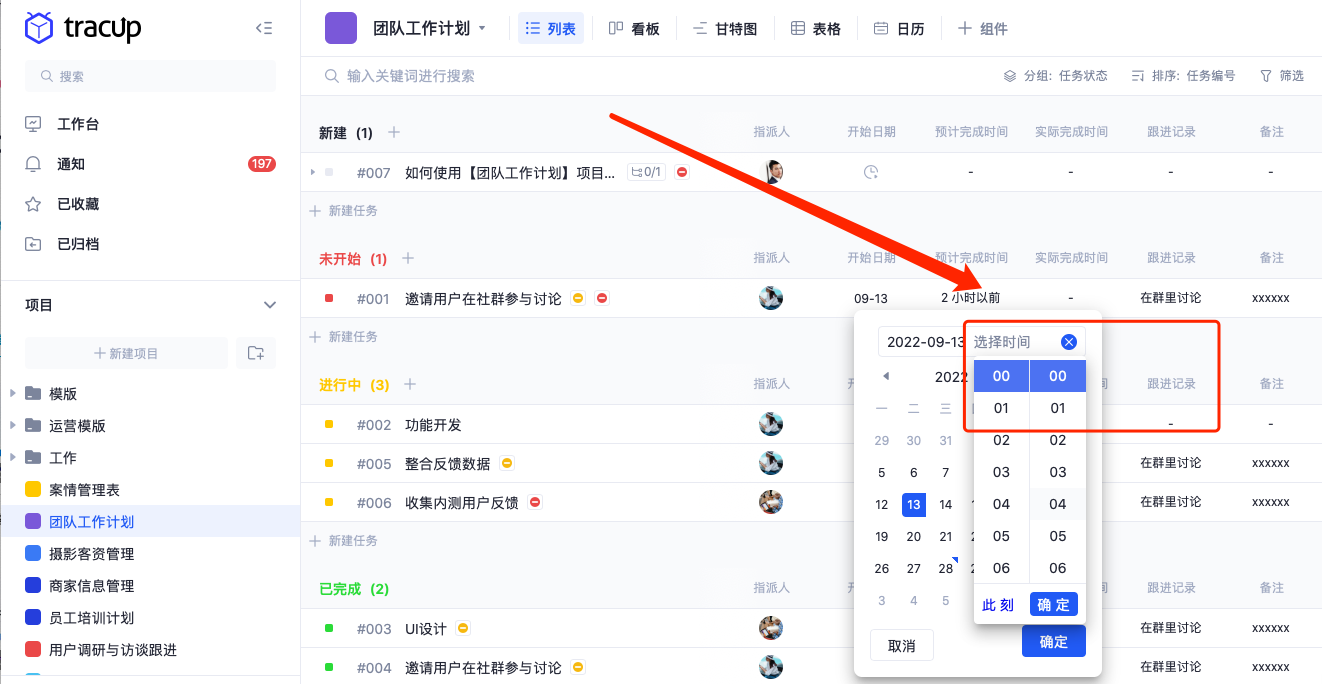Click the status square of task #001
The height and width of the screenshot is (684, 1322).
(329, 298)
